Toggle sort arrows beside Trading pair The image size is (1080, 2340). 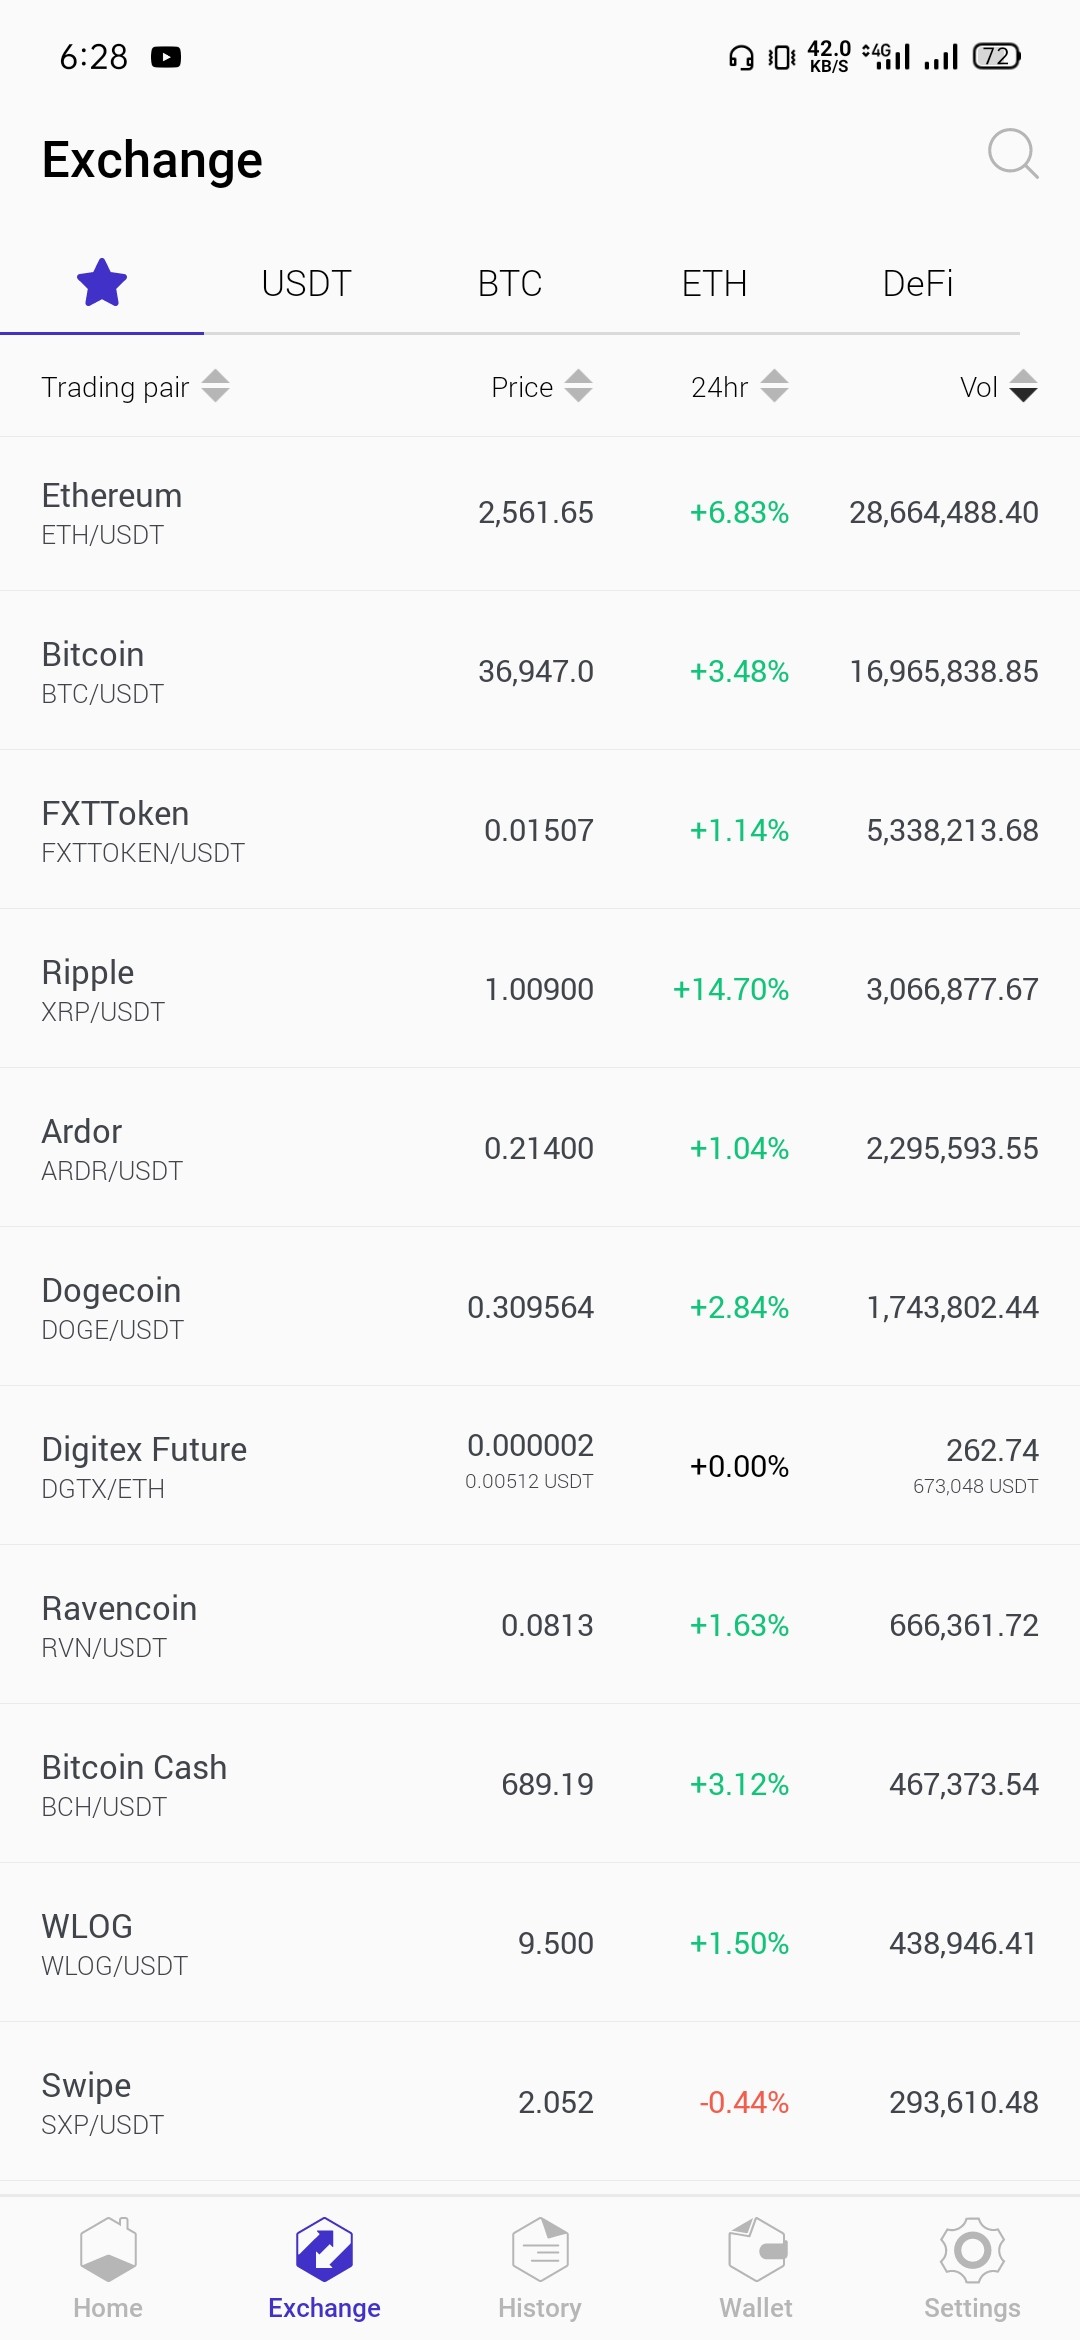point(215,386)
